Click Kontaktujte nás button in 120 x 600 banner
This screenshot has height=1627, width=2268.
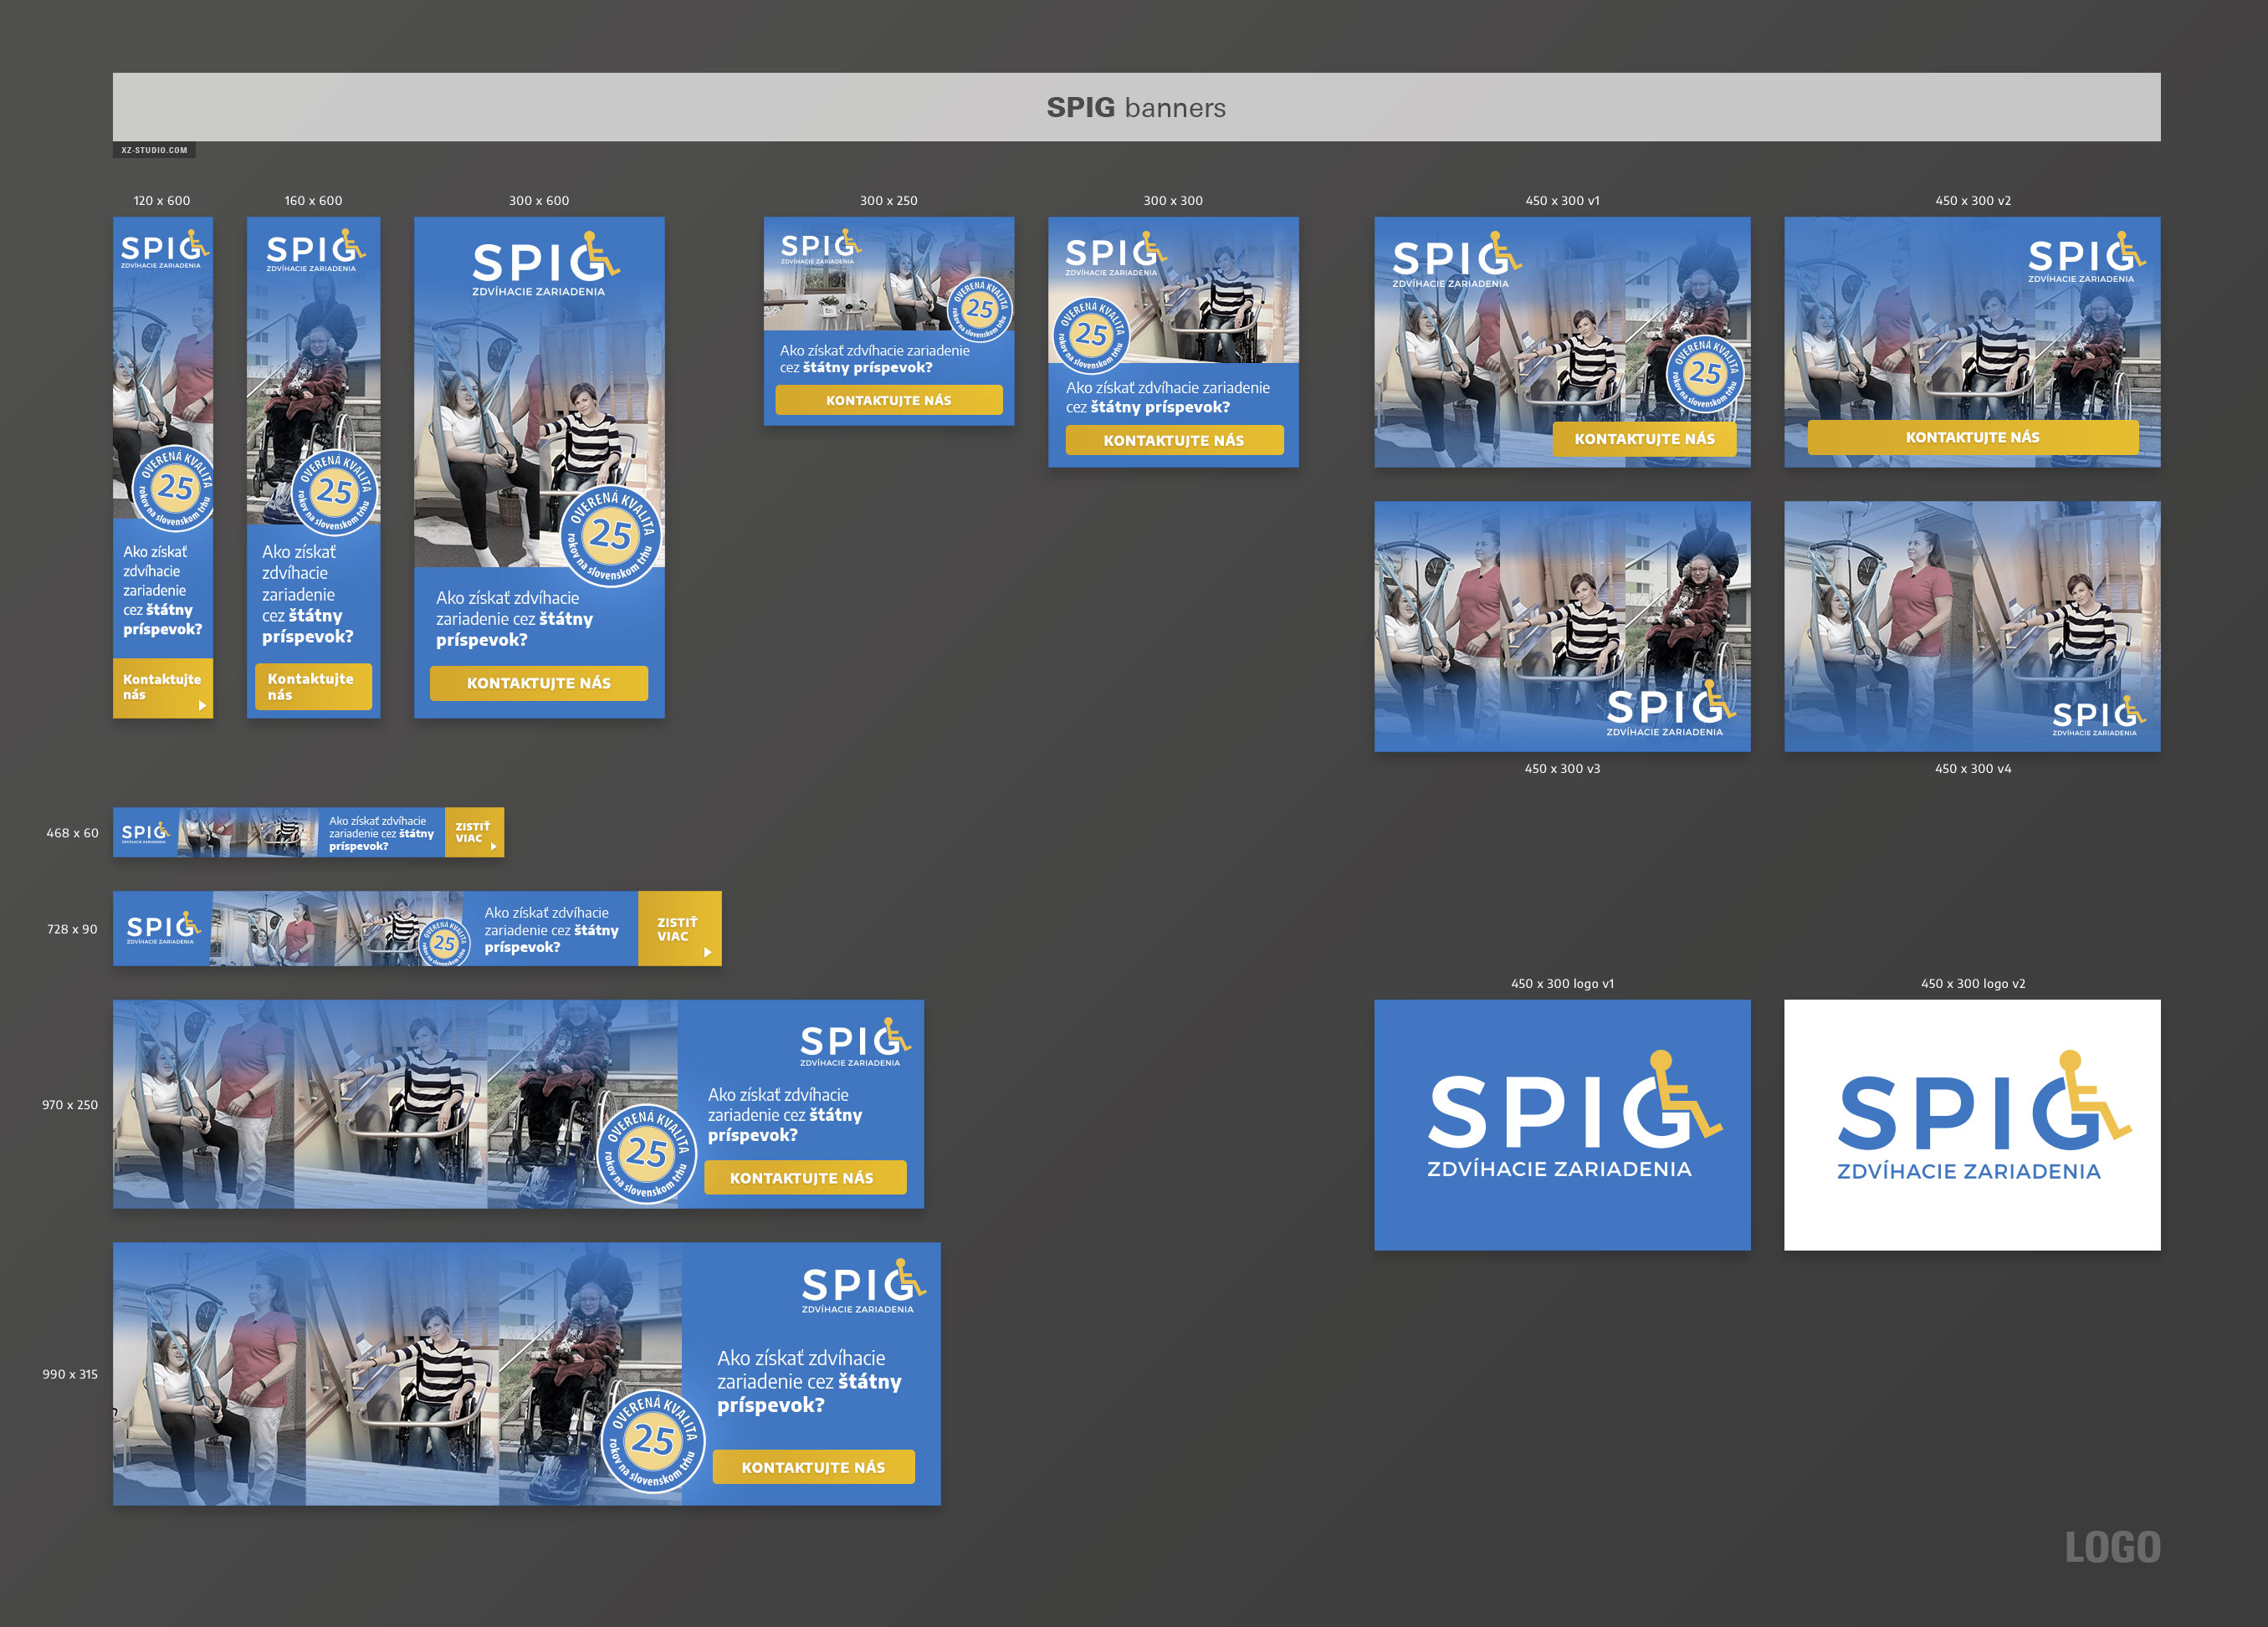tap(163, 687)
